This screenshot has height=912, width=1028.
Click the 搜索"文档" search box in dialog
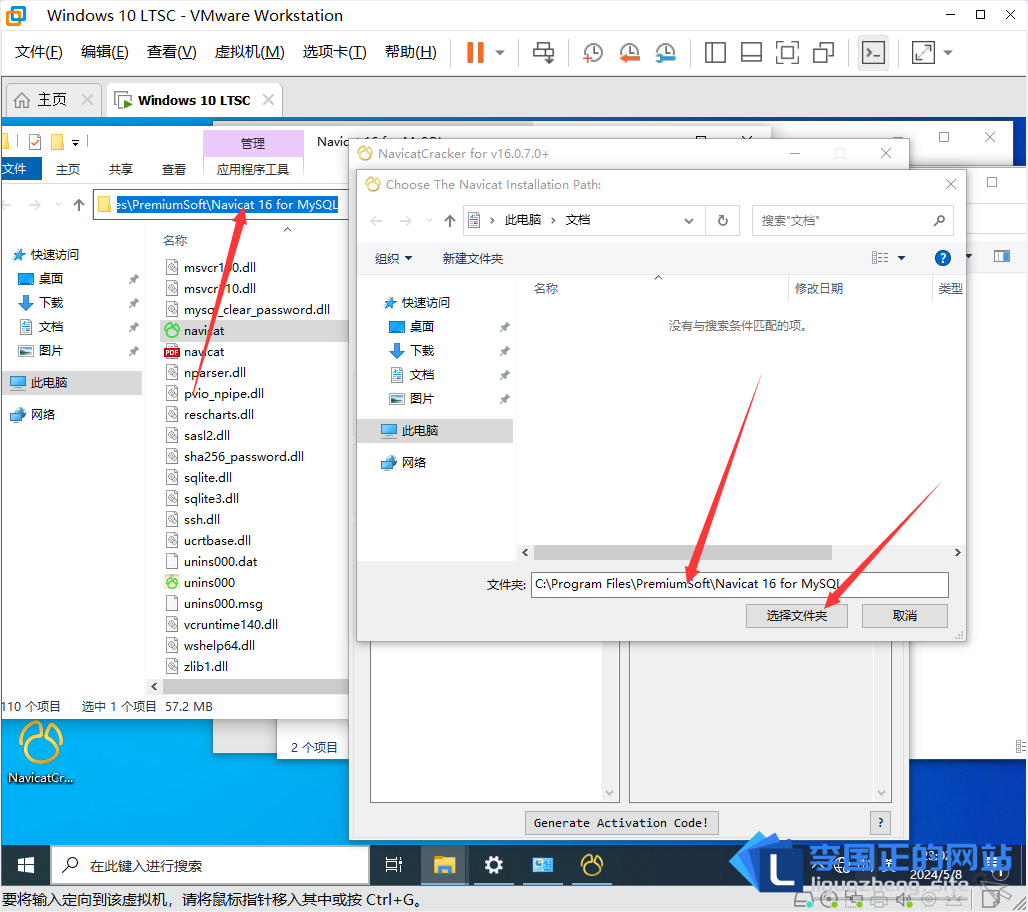point(852,221)
